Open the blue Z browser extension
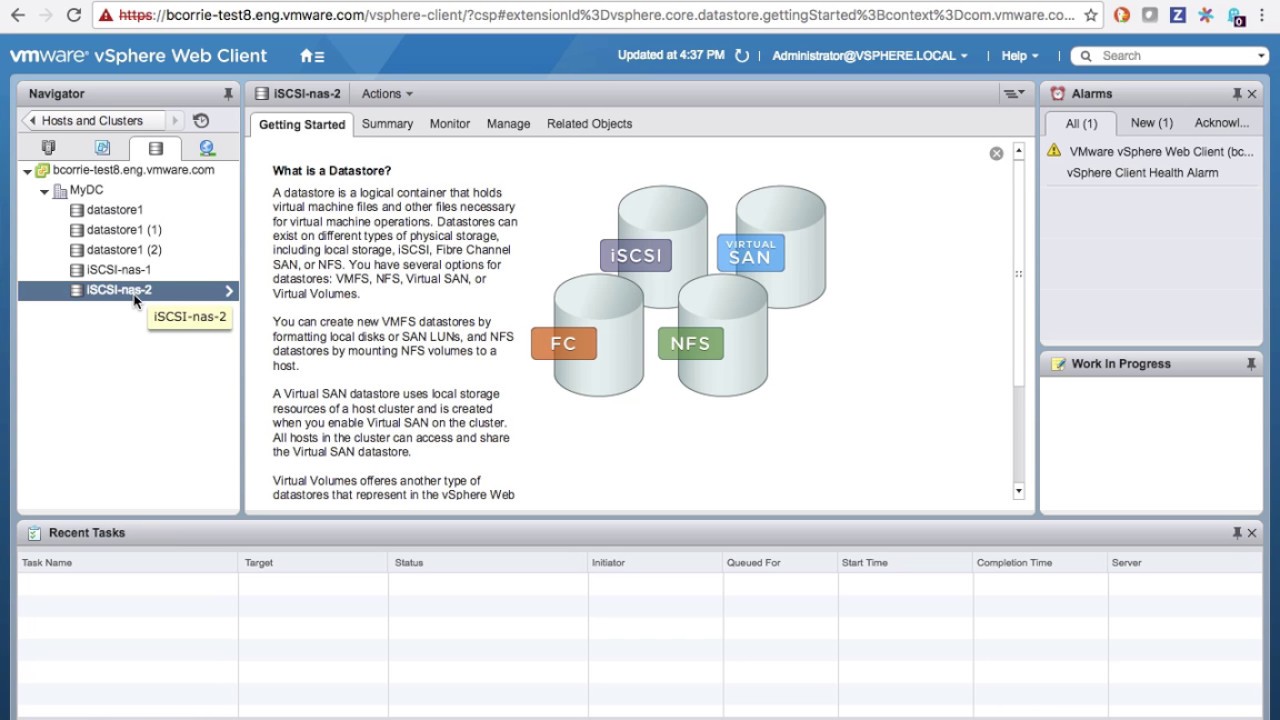Screen dimensions: 1280x720 coord(1177,15)
